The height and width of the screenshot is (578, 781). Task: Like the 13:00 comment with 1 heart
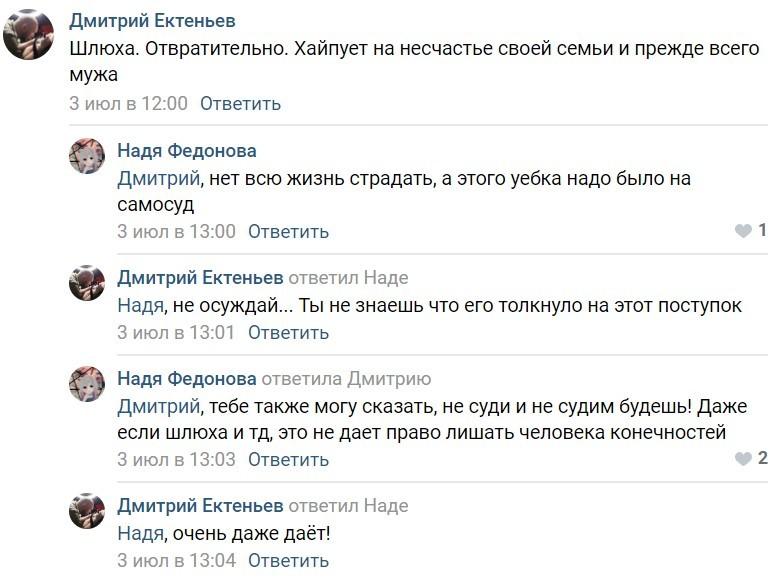(743, 231)
